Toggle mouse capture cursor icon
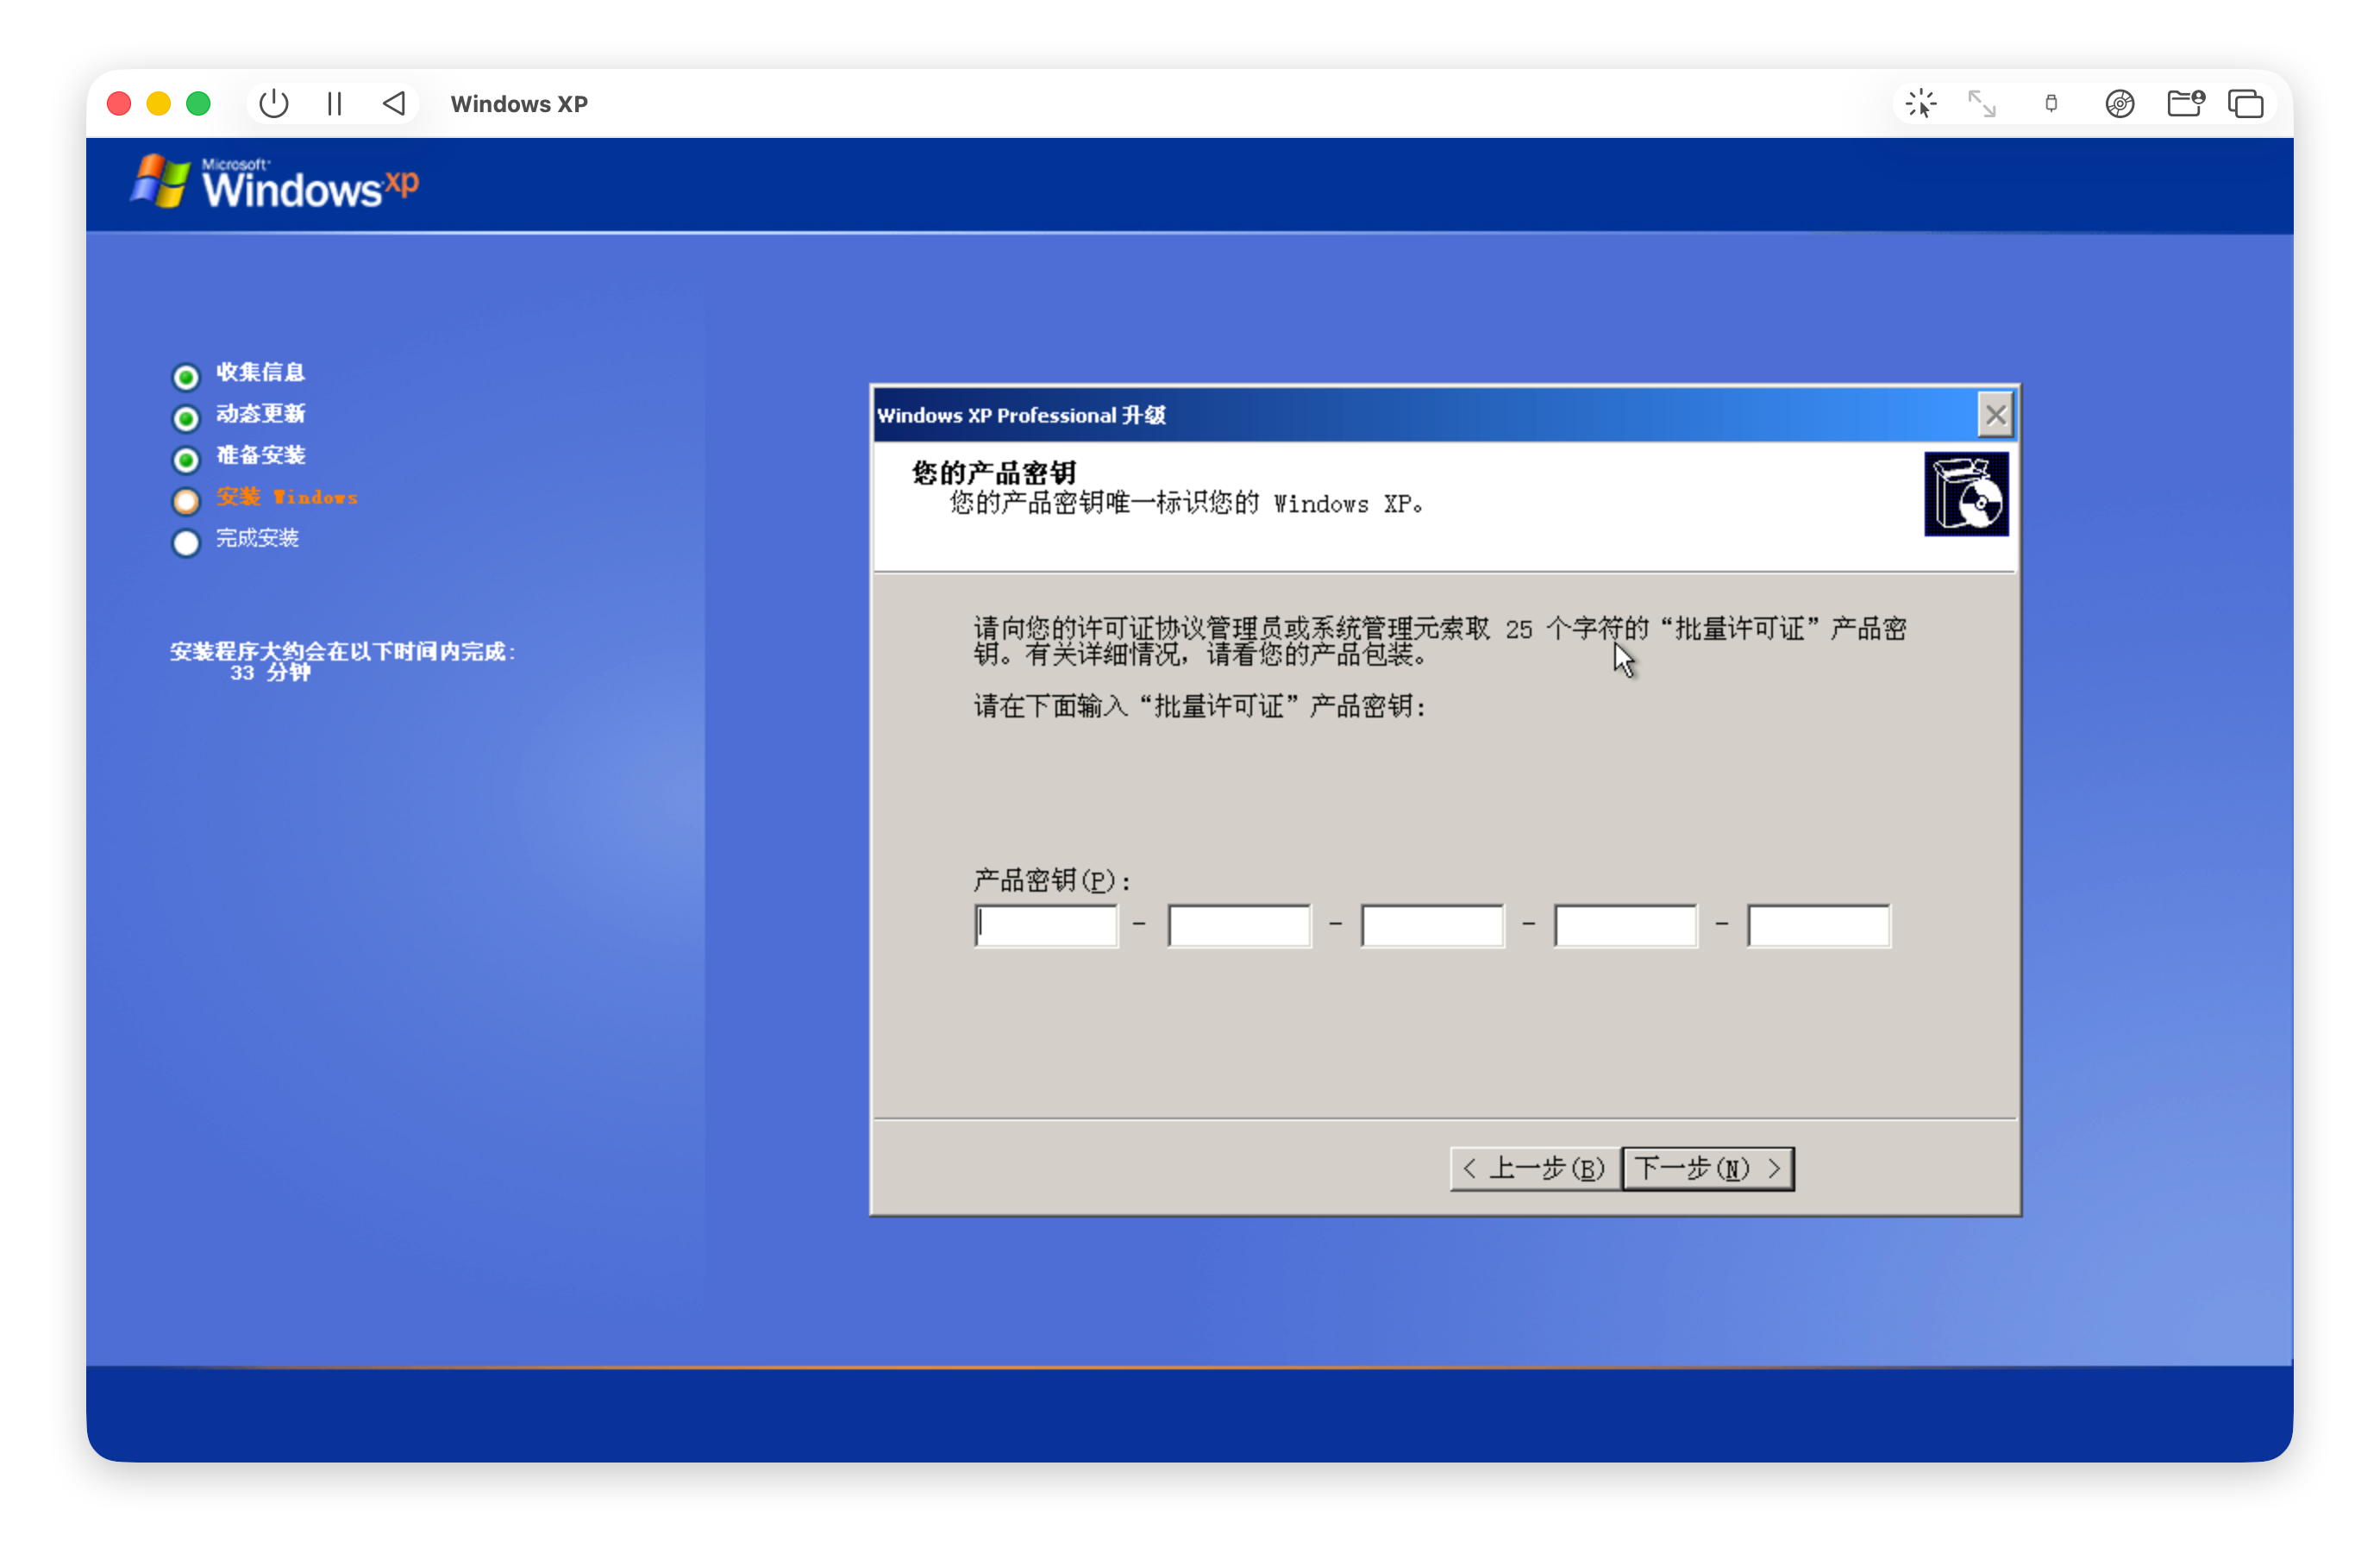The image size is (2380, 1566). (1920, 104)
